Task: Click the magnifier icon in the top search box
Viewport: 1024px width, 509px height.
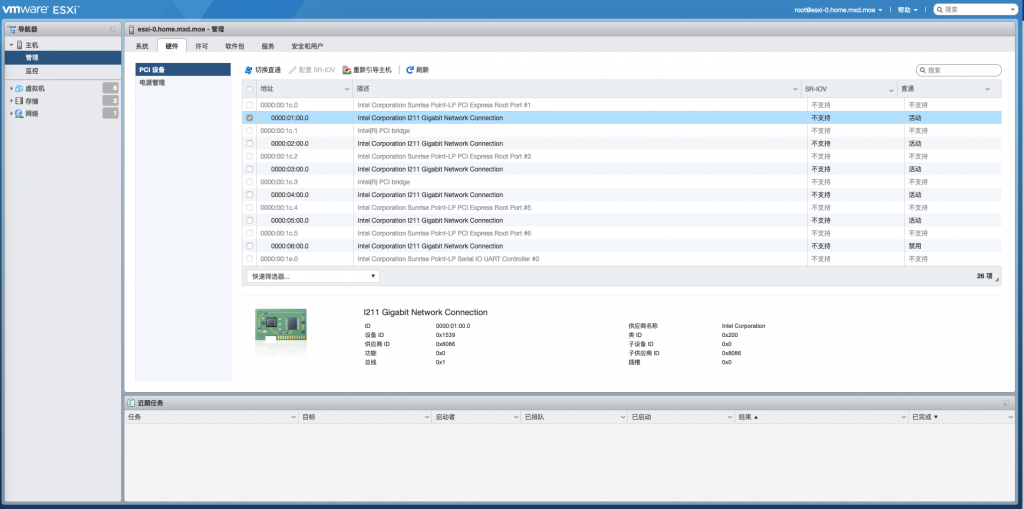Action: (x=939, y=10)
